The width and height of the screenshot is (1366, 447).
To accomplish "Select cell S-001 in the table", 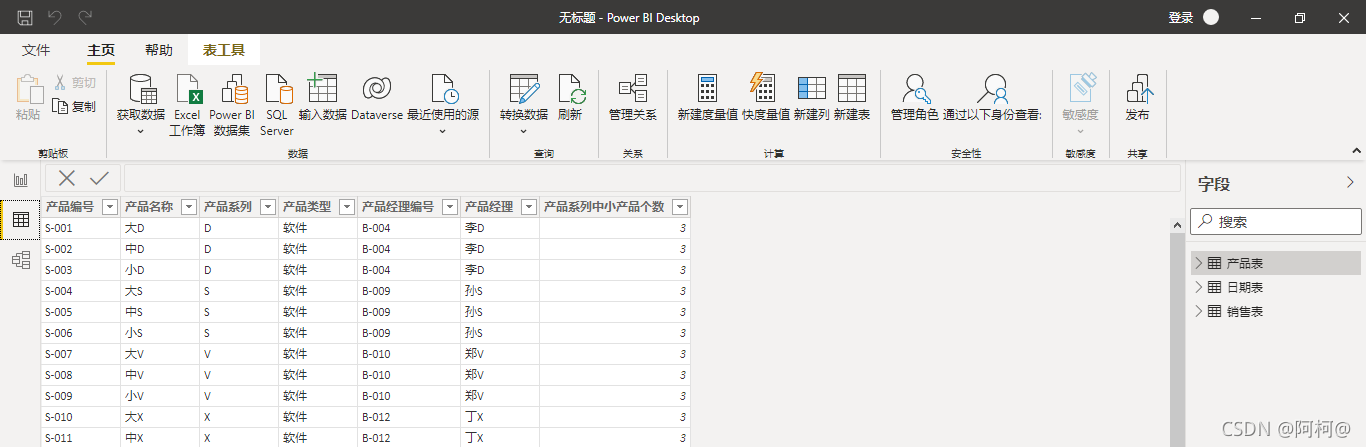I will point(81,228).
